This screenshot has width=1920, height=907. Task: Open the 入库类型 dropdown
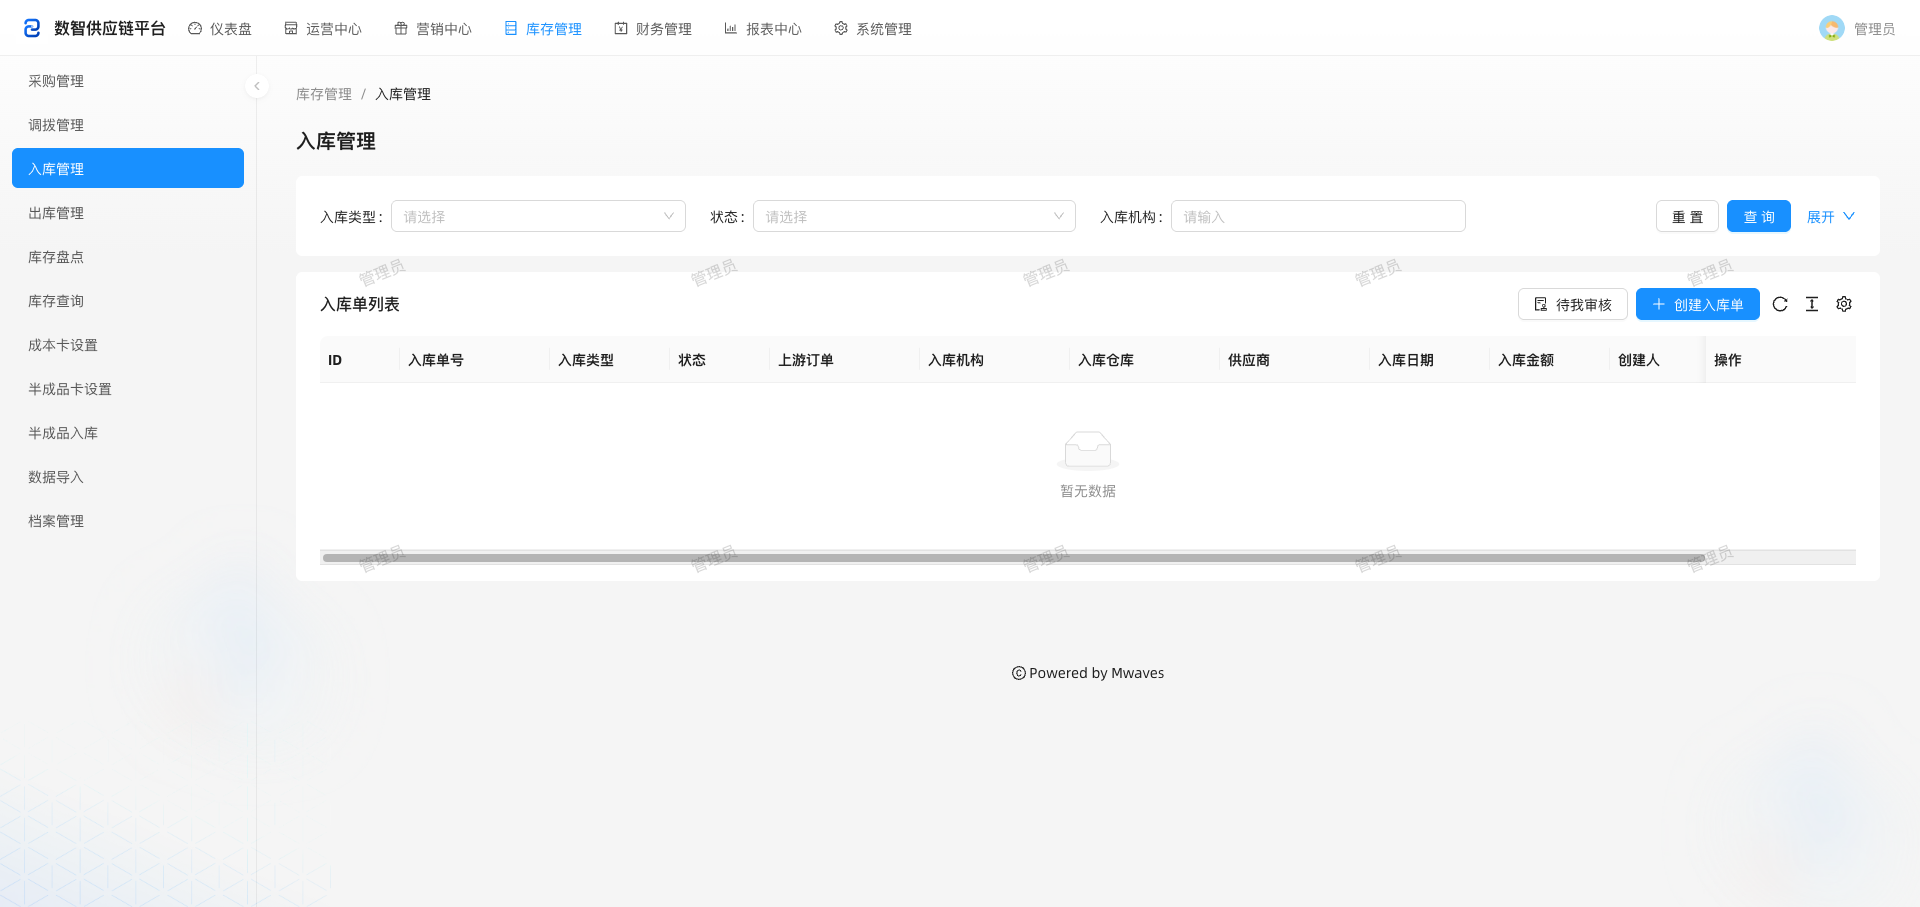pos(538,216)
